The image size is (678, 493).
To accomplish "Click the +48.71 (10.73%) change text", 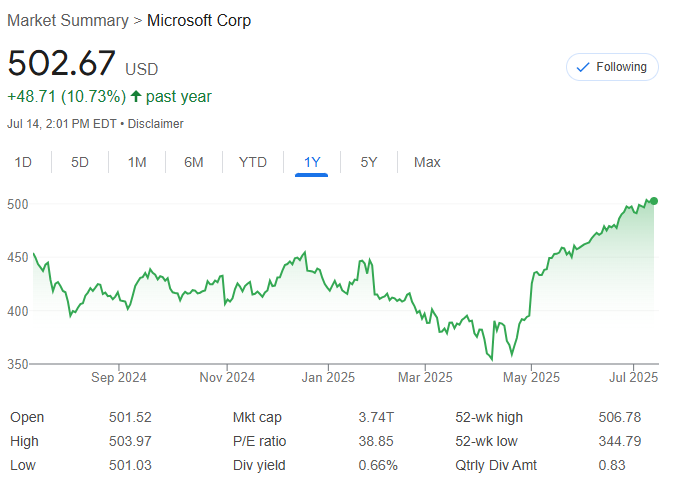I will pyautogui.click(x=67, y=96).
